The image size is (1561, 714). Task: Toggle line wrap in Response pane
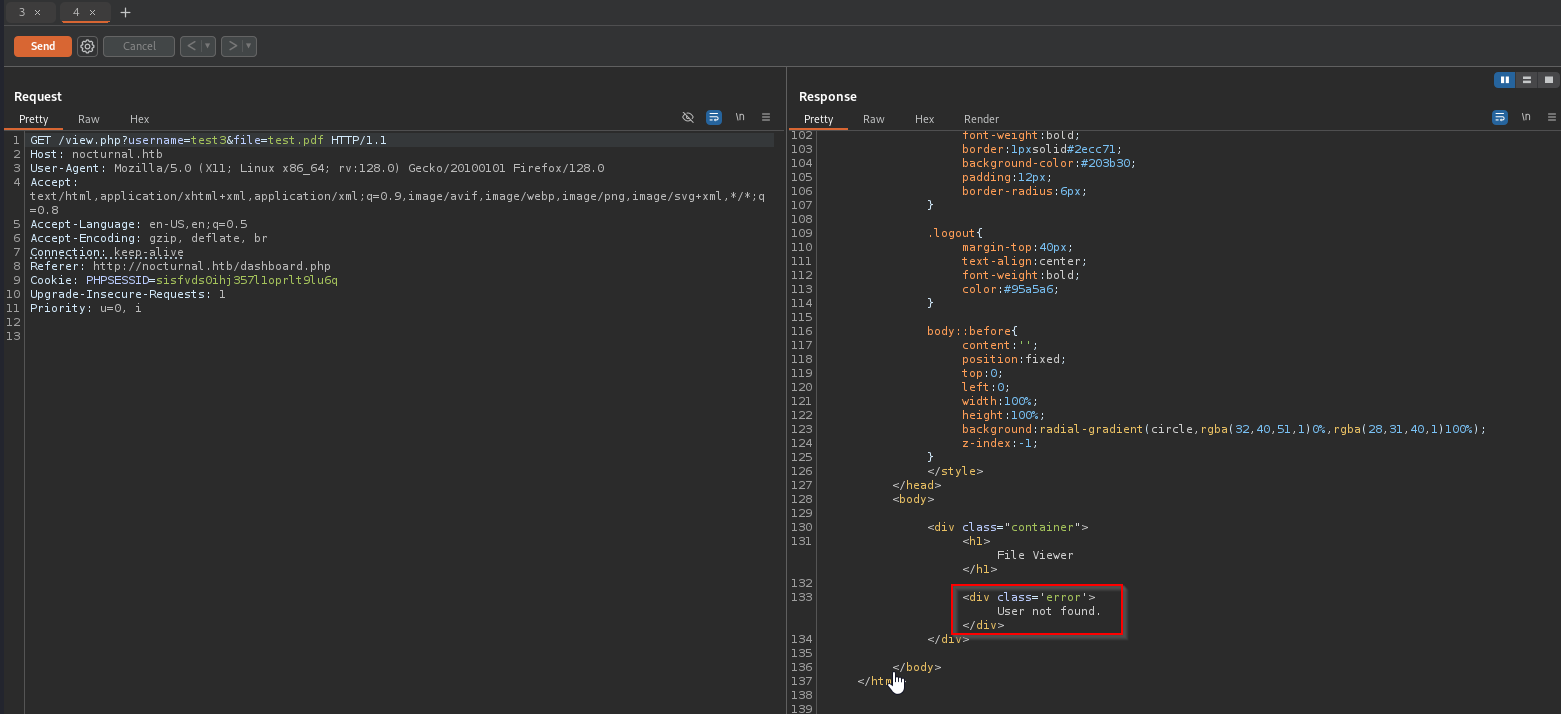tap(1500, 117)
